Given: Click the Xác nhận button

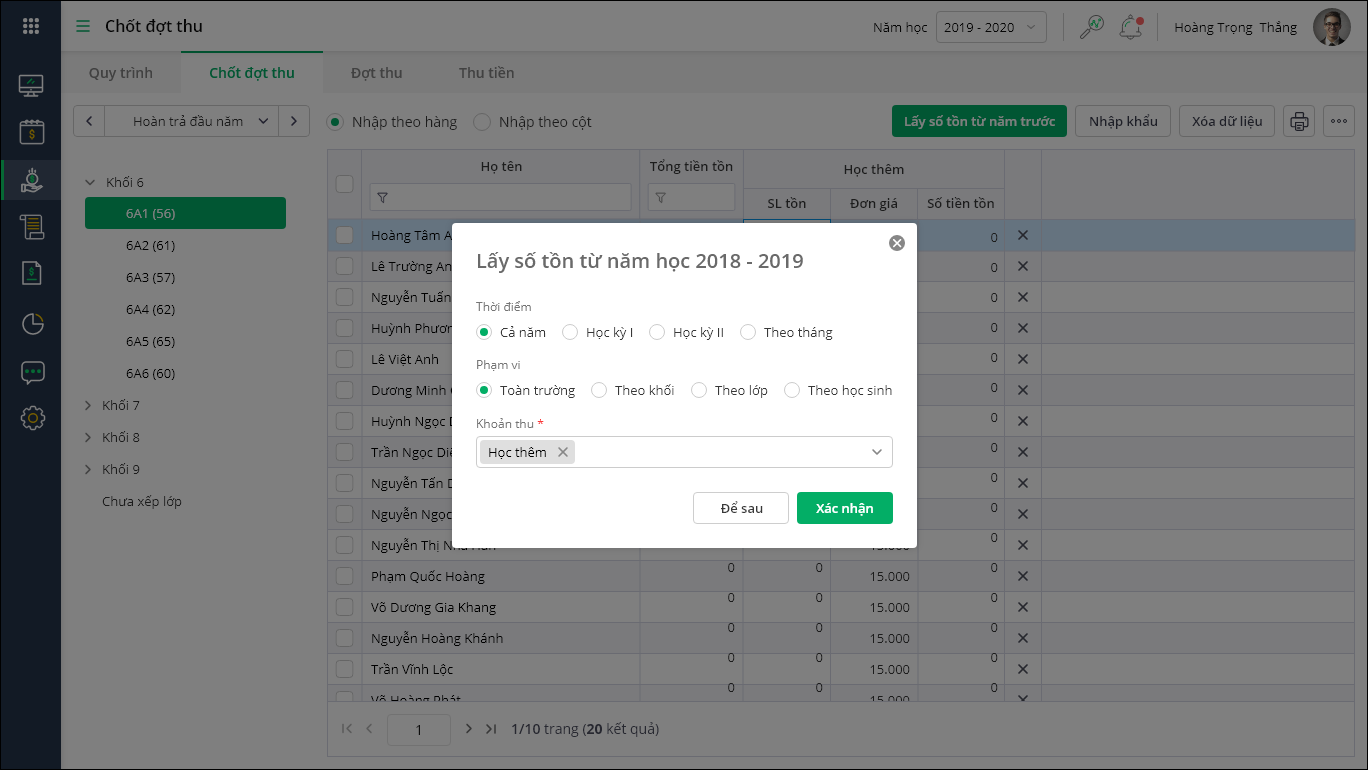Looking at the screenshot, I should 844,508.
